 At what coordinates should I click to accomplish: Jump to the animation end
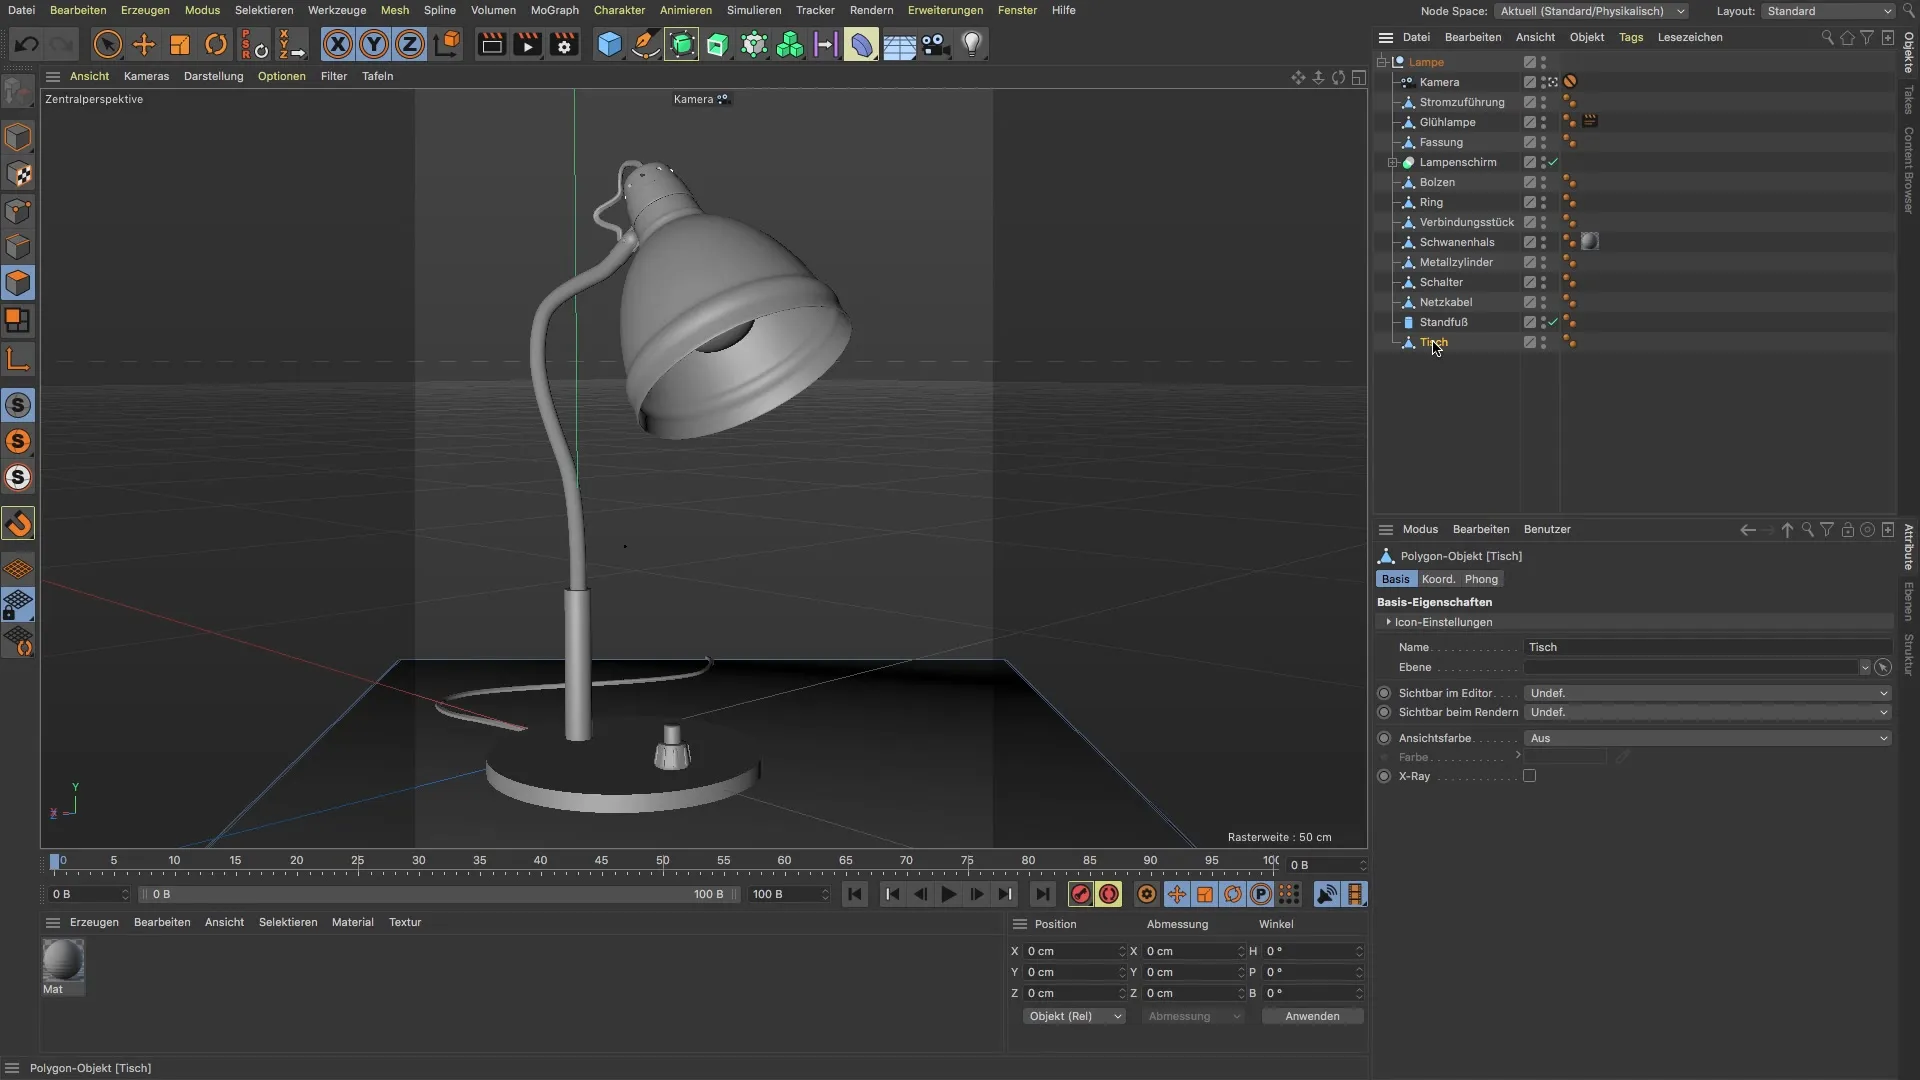[x=1042, y=895]
